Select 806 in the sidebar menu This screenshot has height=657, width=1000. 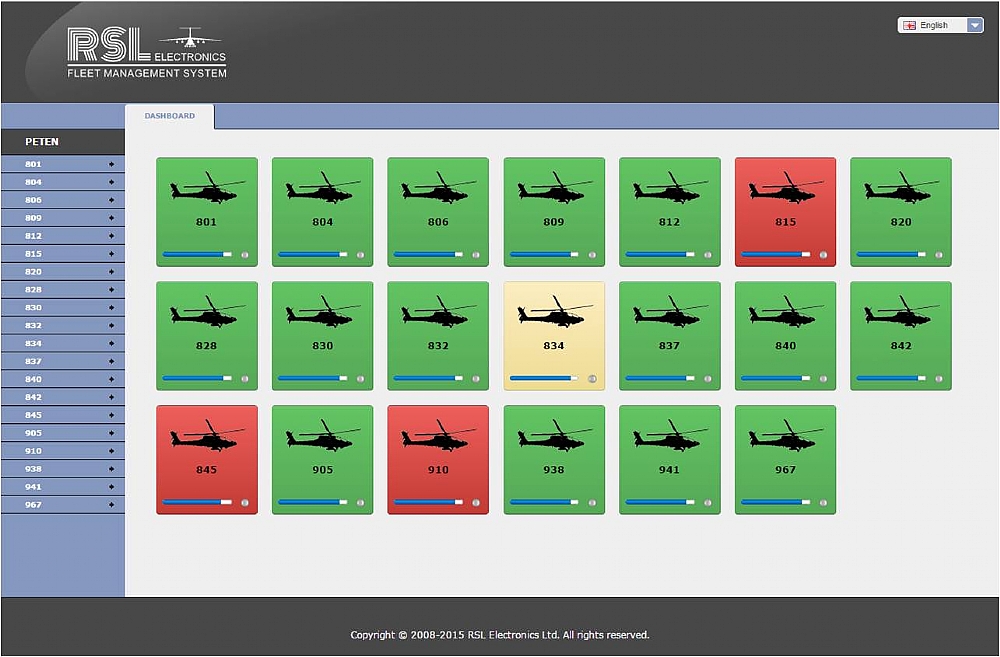[x=63, y=200]
